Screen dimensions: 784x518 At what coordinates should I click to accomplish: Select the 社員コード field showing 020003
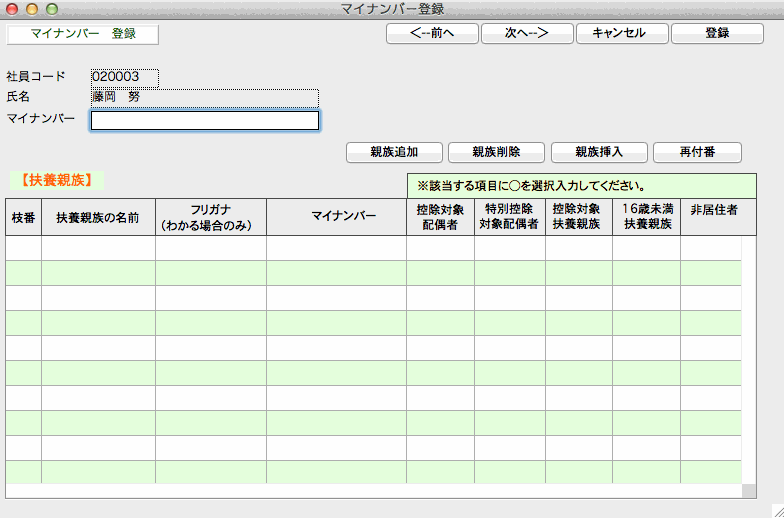click(x=124, y=76)
